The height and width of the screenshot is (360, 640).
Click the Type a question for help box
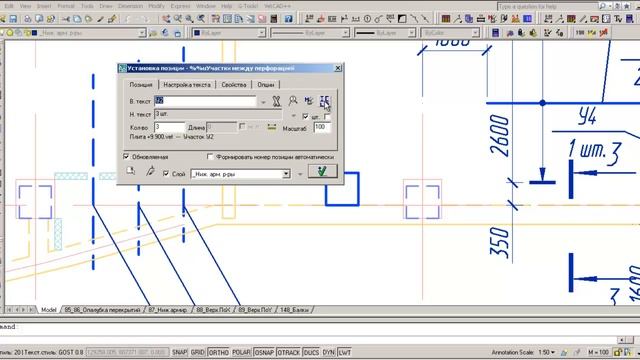click(547, 7)
